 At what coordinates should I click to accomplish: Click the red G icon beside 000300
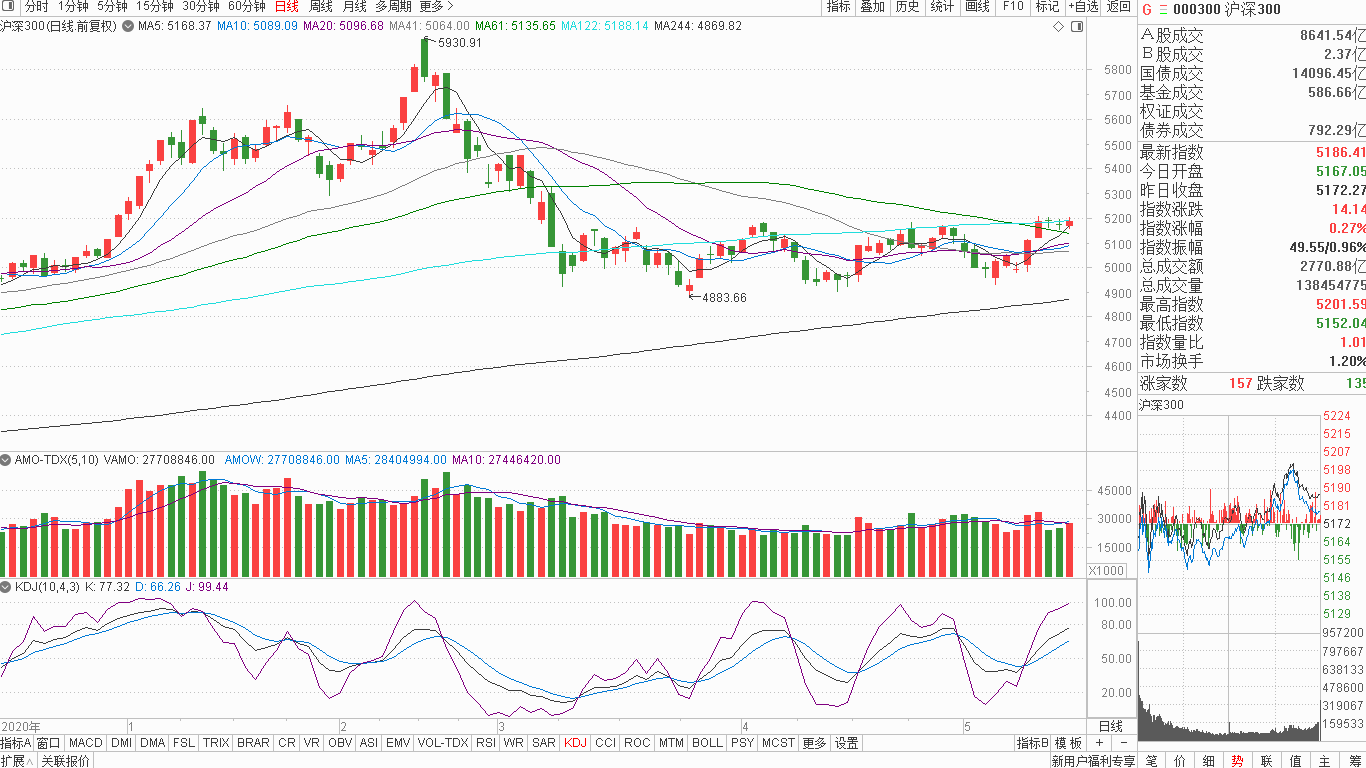coord(1148,9)
